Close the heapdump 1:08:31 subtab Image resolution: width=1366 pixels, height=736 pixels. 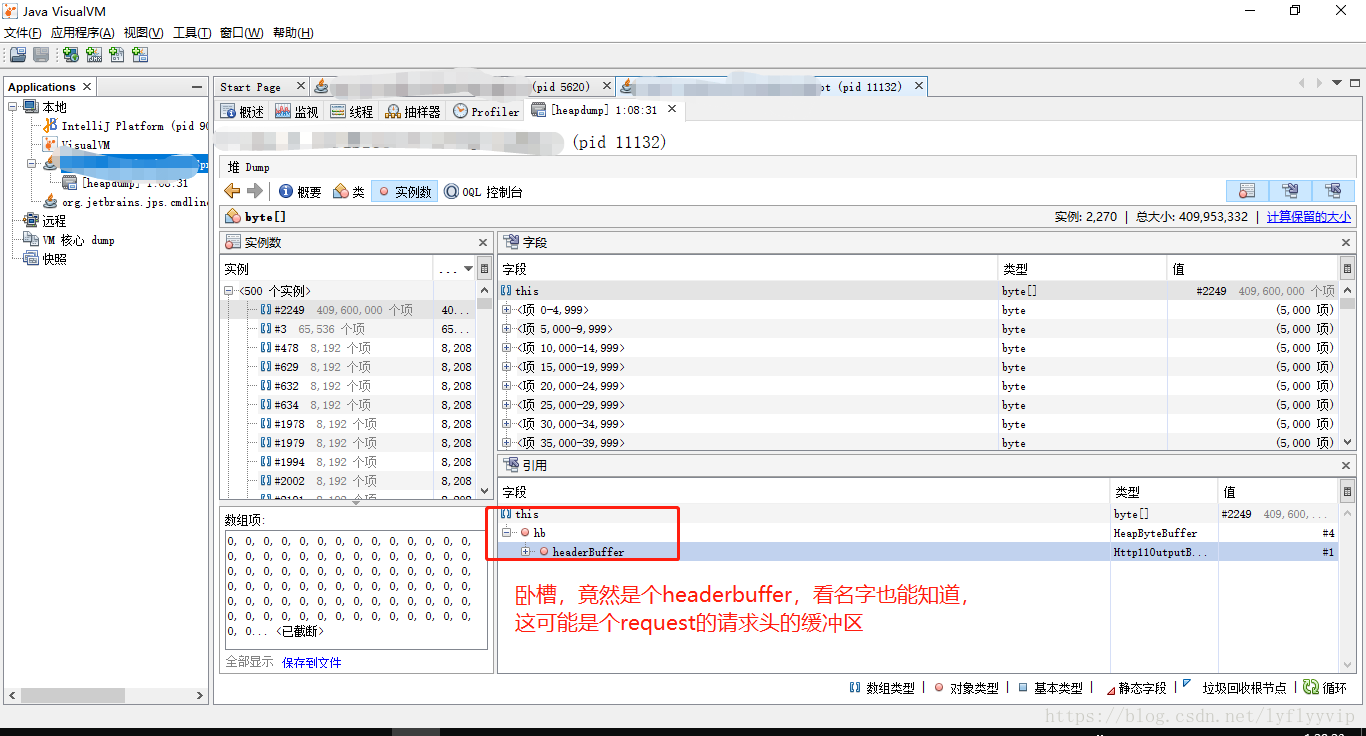tap(672, 109)
